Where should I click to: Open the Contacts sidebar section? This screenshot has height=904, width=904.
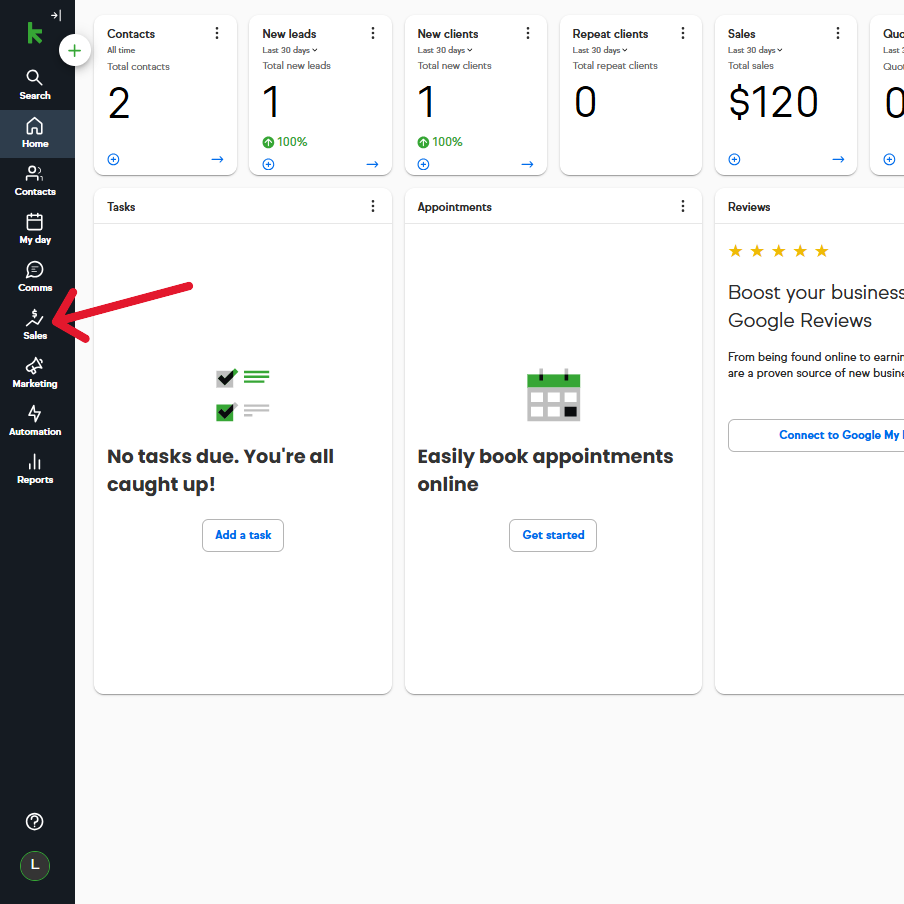click(35, 180)
